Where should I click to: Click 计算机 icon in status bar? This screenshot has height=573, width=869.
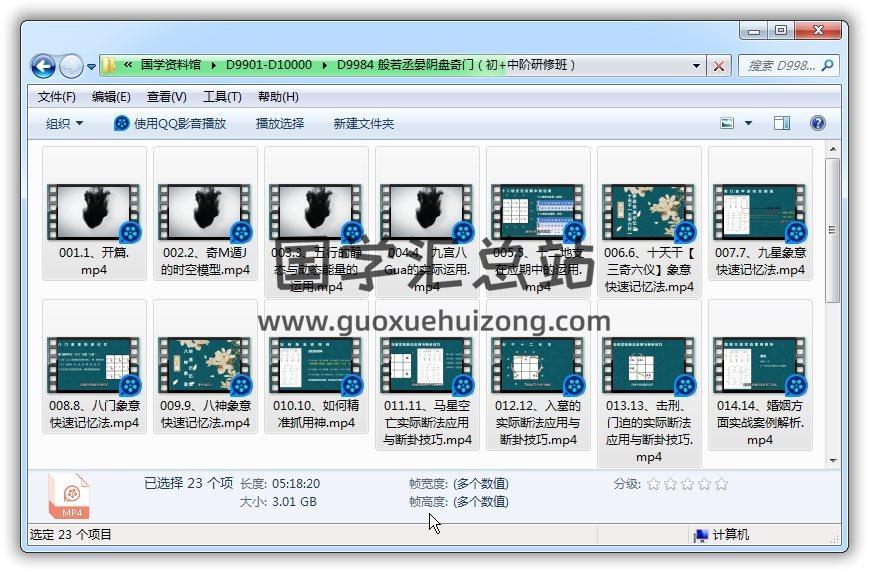(701, 535)
